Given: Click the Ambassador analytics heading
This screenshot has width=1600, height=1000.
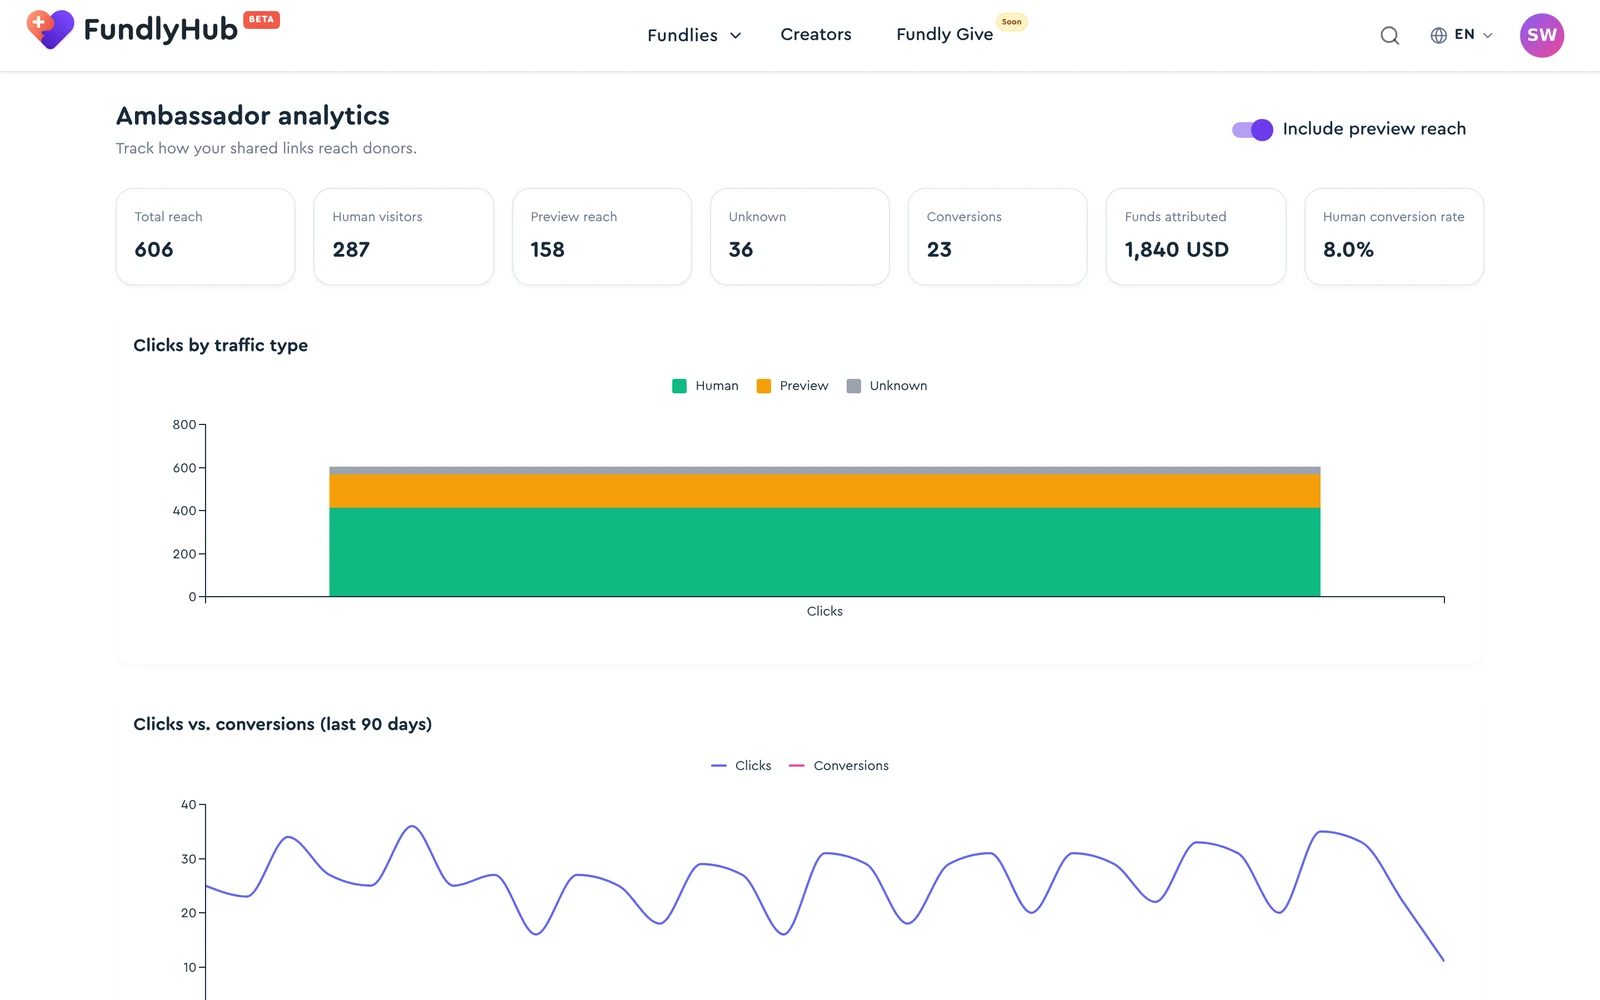Looking at the screenshot, I should tap(253, 116).
